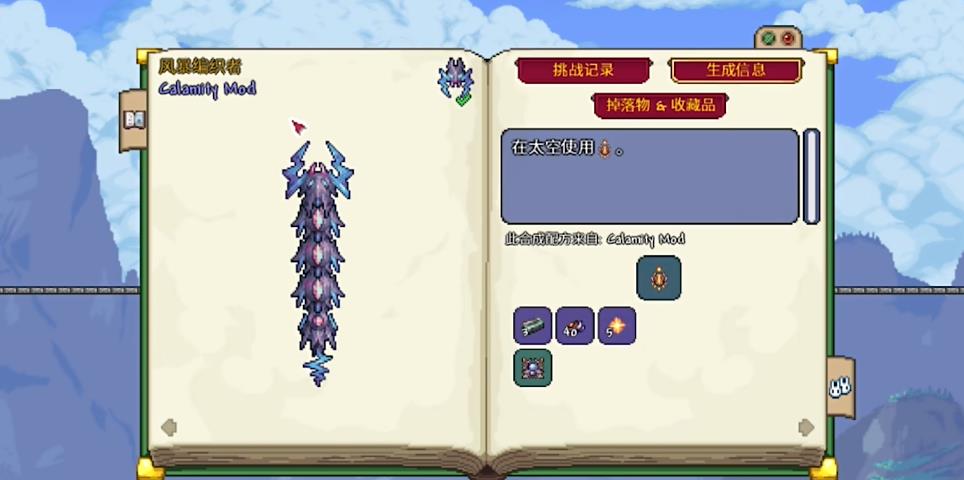This screenshot has height=480, width=964.
Task: Toggle the green circle button above the book
Action: click(768, 39)
